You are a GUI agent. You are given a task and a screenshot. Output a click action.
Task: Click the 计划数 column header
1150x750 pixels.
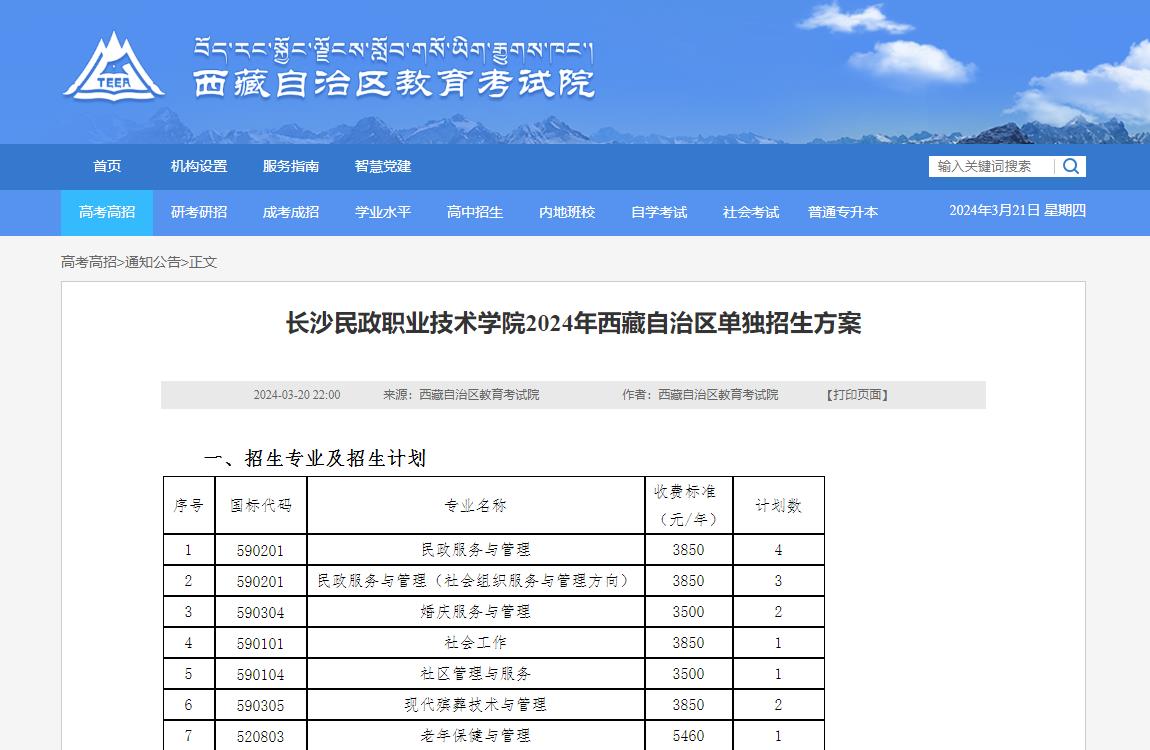click(779, 505)
